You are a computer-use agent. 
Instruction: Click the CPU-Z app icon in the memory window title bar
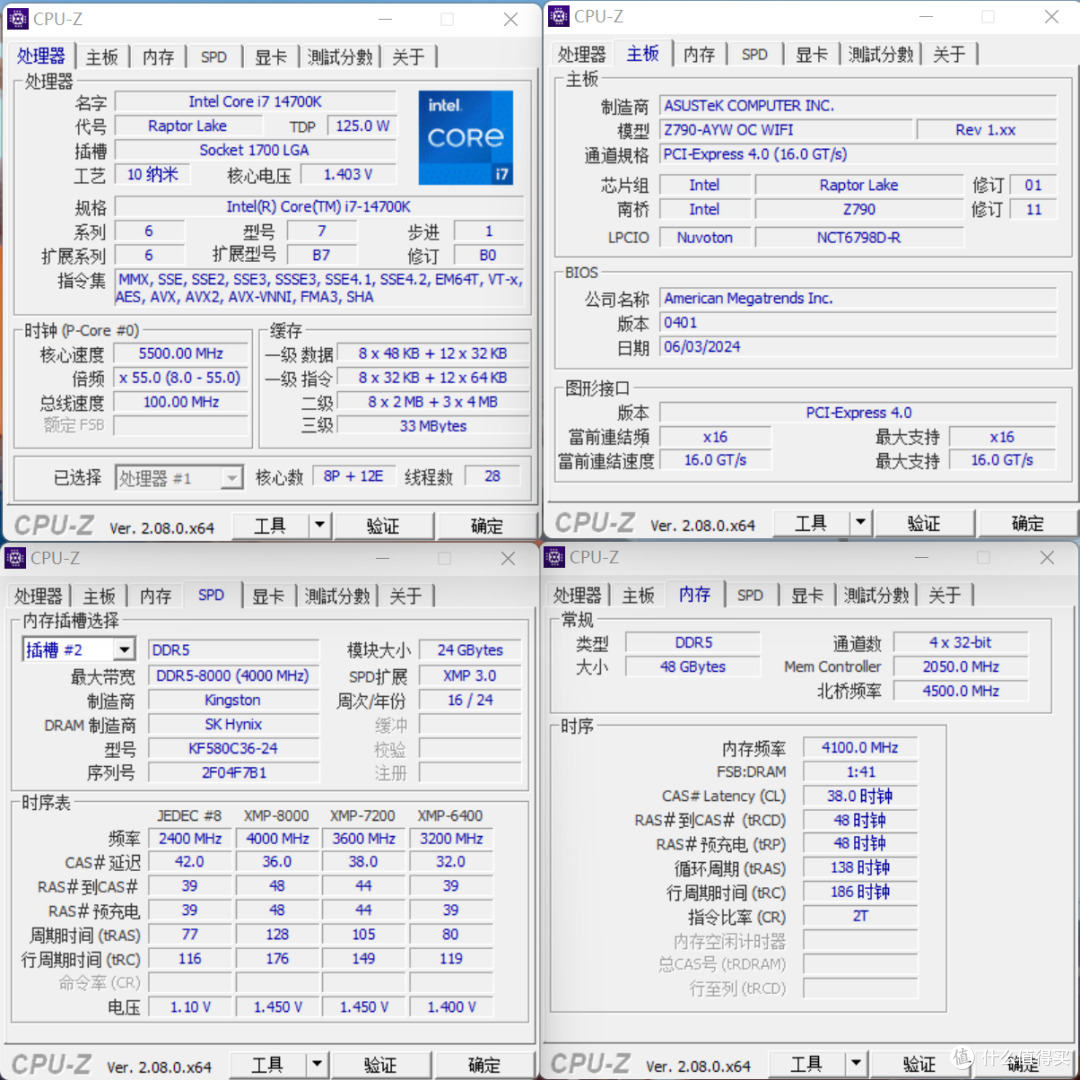(554, 557)
